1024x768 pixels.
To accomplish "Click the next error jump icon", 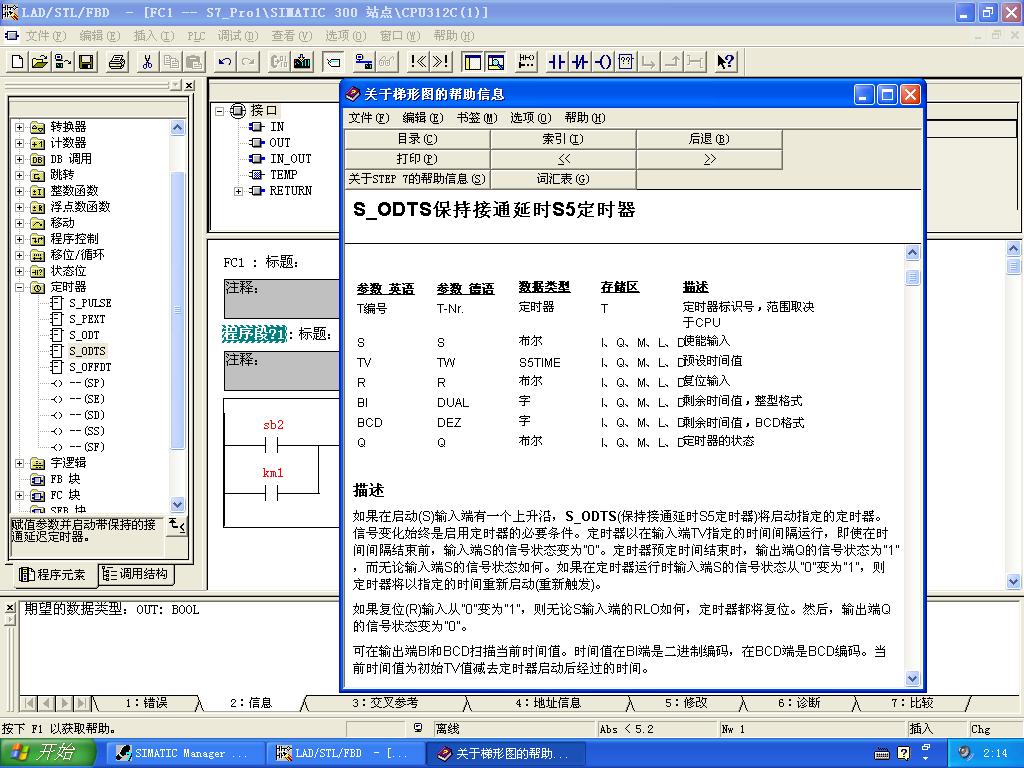I will tap(441, 62).
